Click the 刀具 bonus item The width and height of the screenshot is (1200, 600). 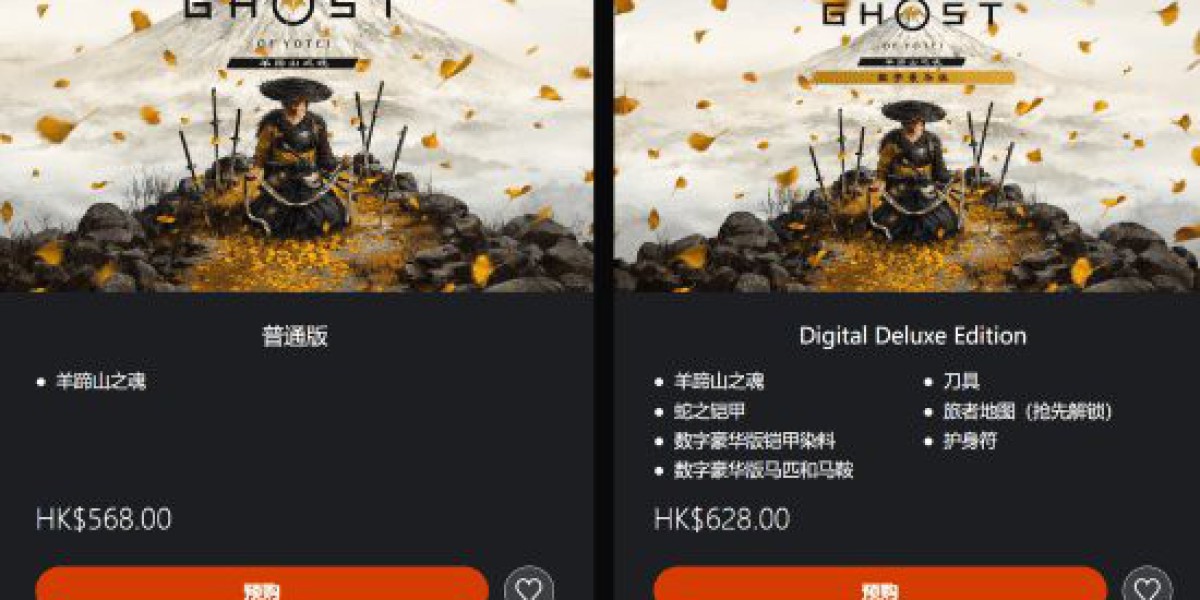tap(962, 381)
